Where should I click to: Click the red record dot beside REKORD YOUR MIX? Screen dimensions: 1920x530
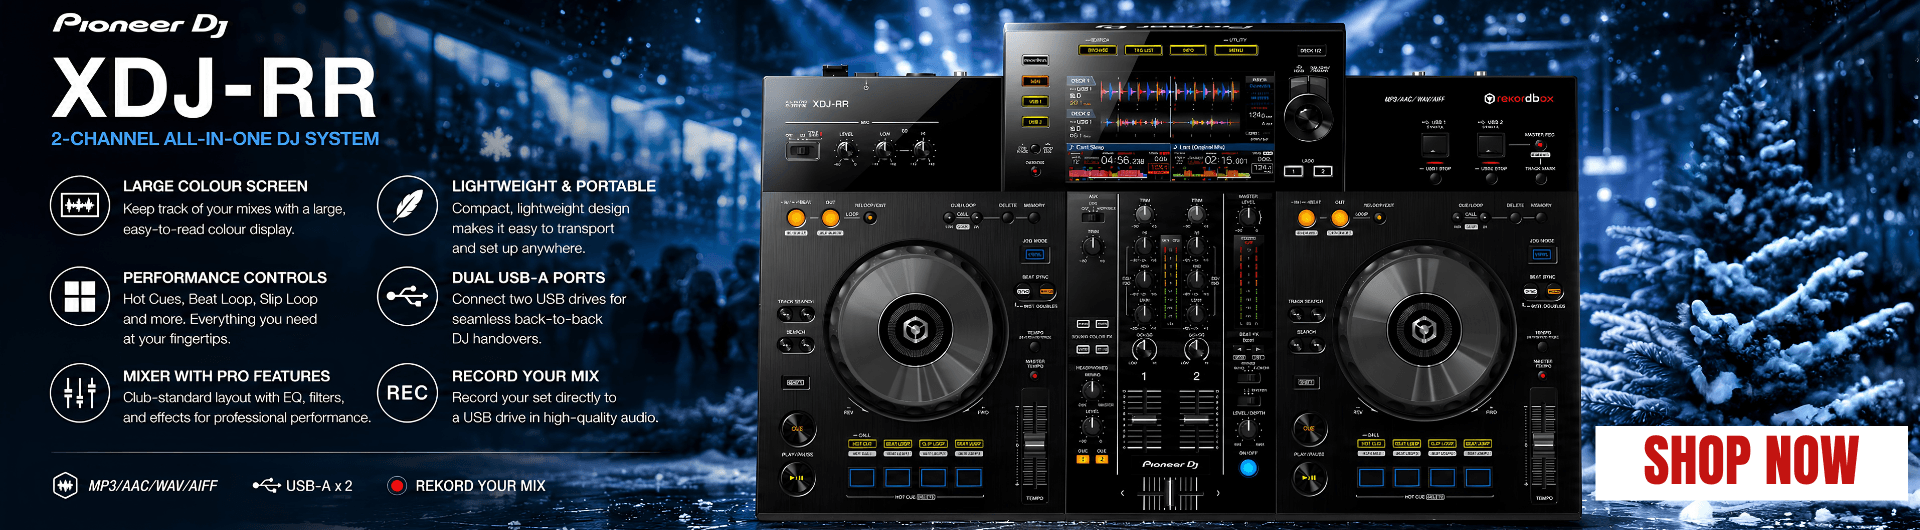click(x=397, y=486)
